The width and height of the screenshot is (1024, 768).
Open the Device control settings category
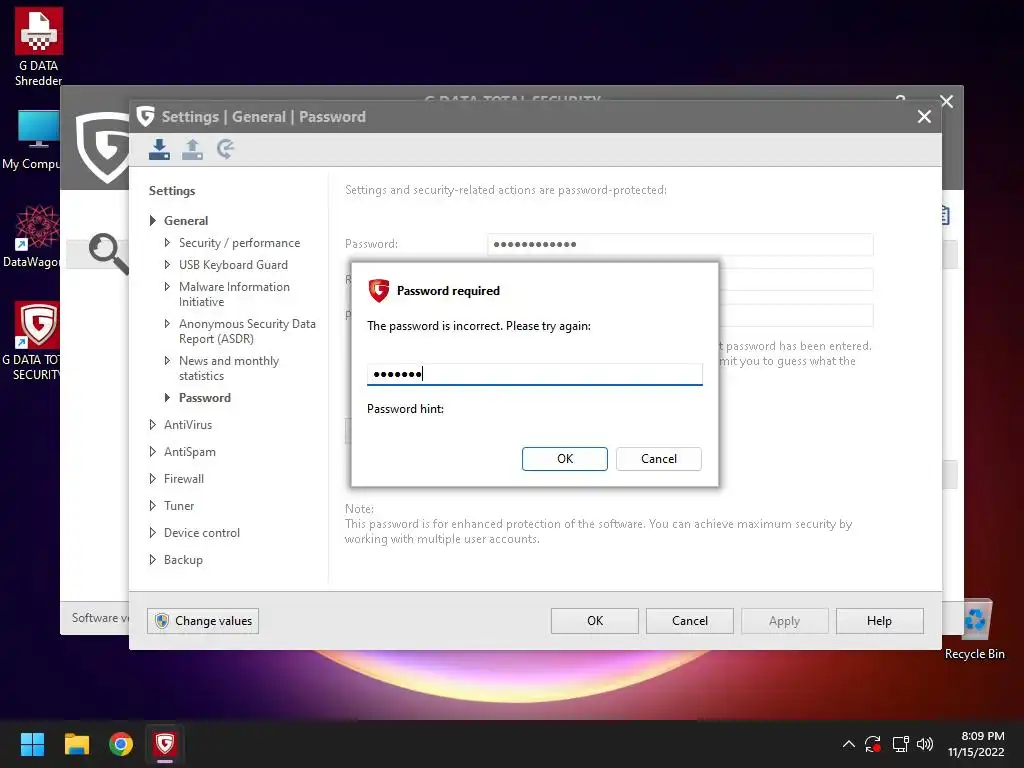[202, 532]
